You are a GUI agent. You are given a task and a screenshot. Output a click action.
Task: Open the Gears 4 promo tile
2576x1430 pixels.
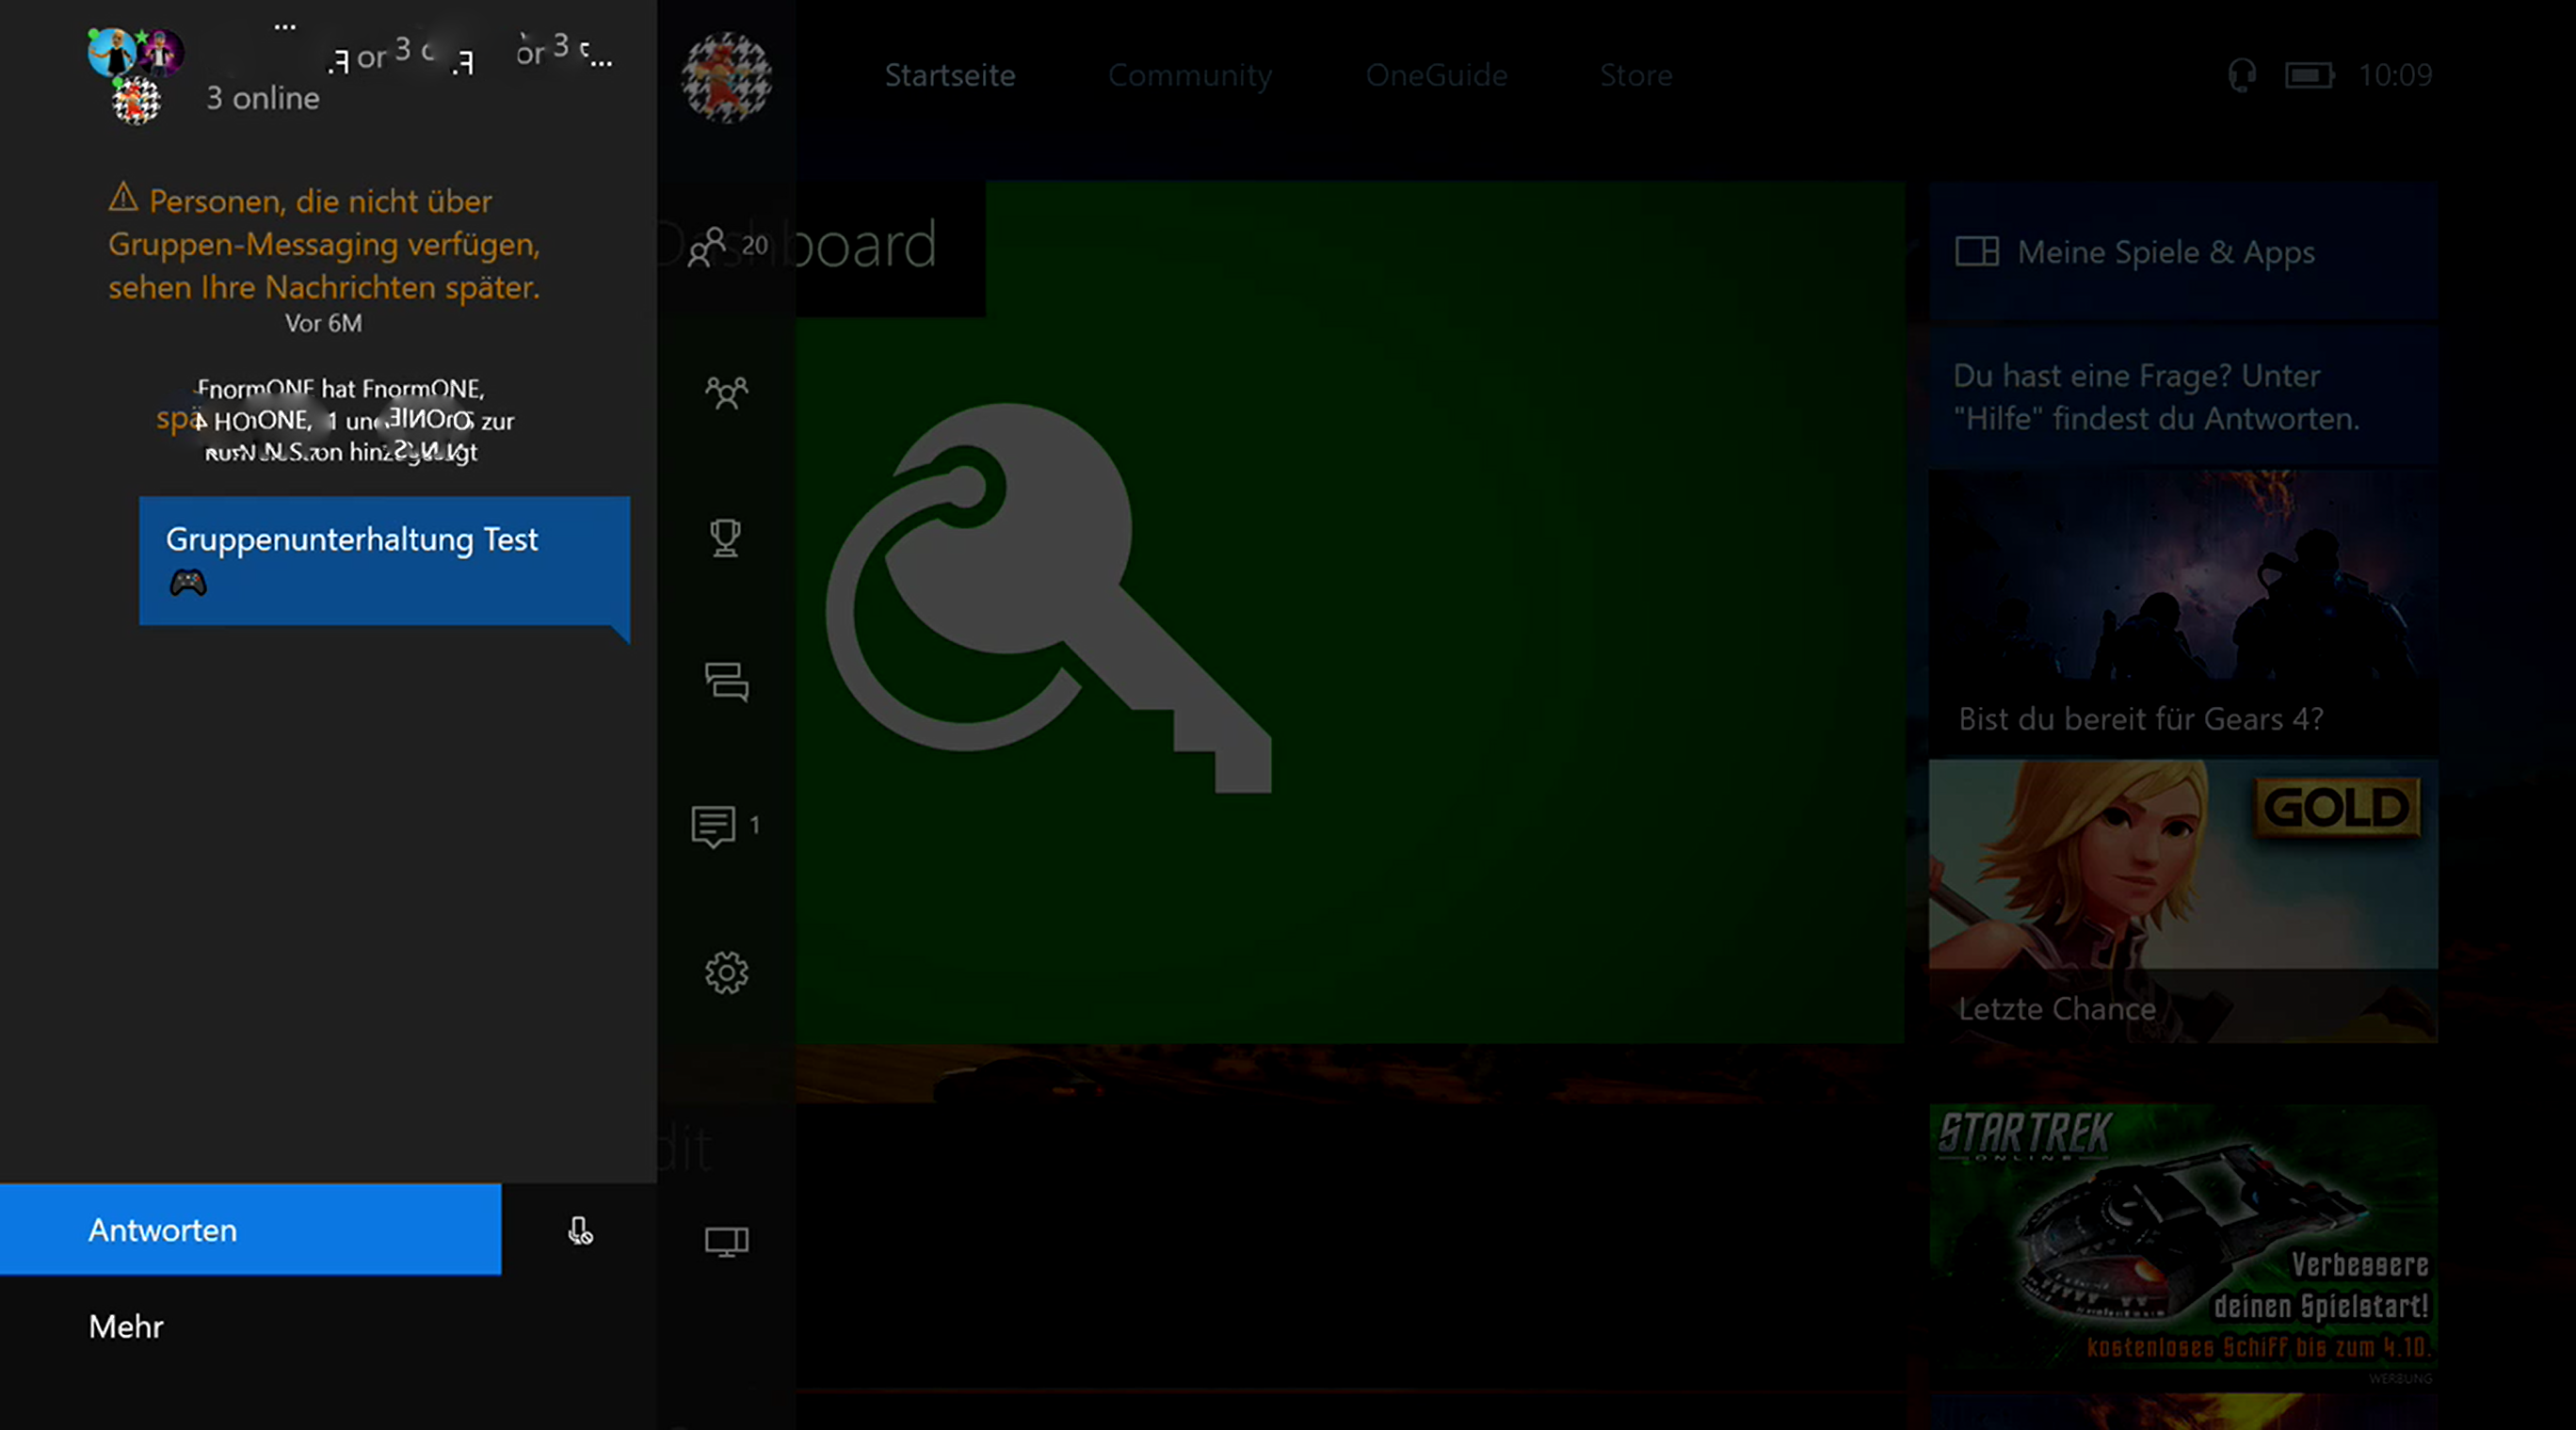click(2182, 612)
